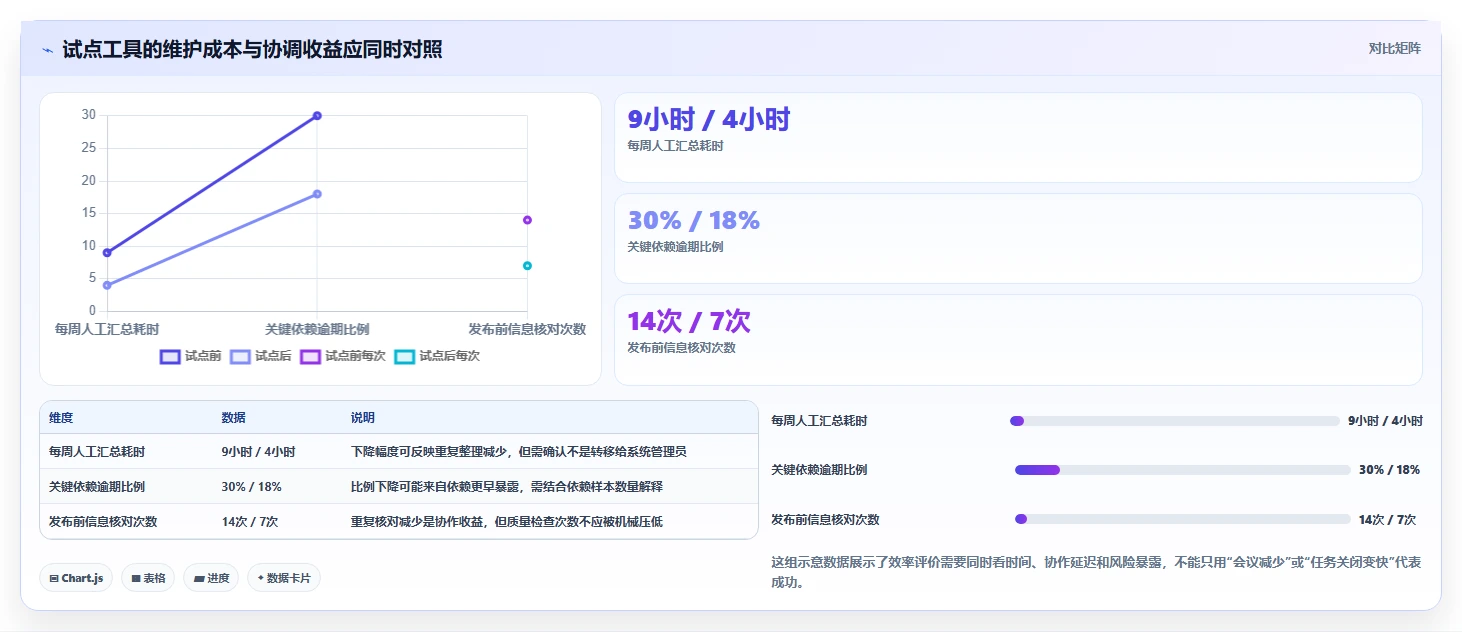Click the teal data point at 7
Viewport: 1462px width, 632px height.
tap(527, 266)
